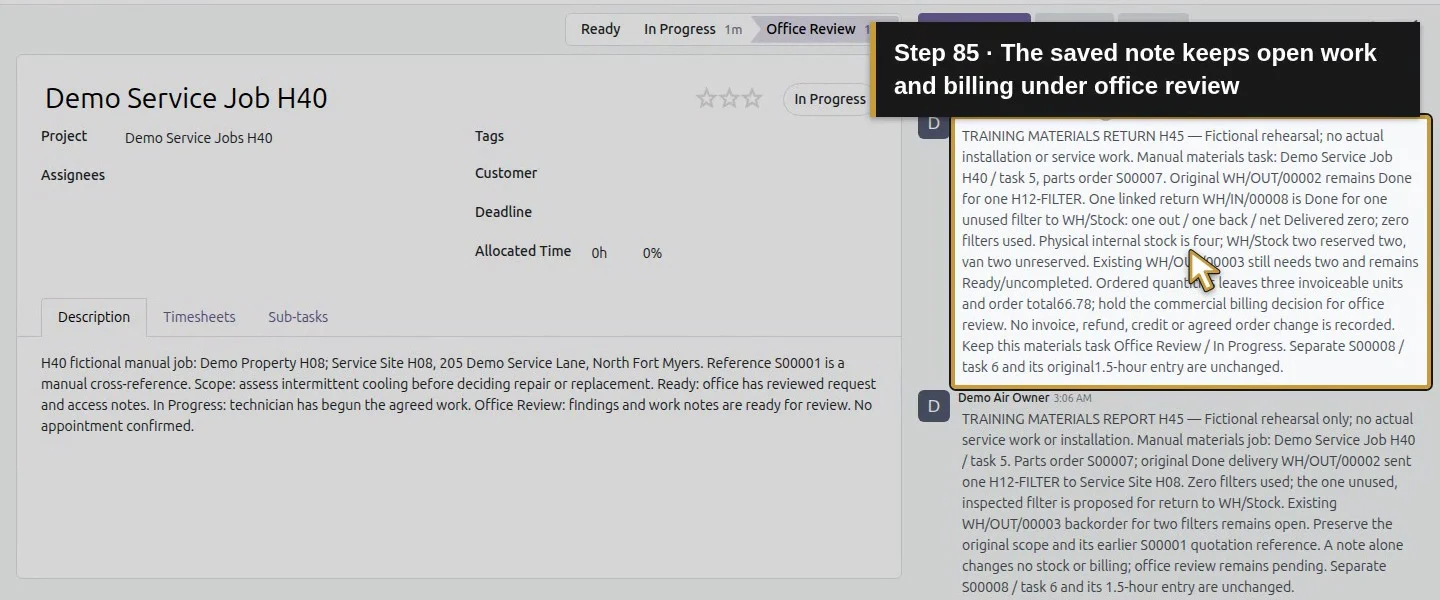This screenshot has height=600, width=1440.
Task: Switch to the Description tab
Action: coord(94,317)
